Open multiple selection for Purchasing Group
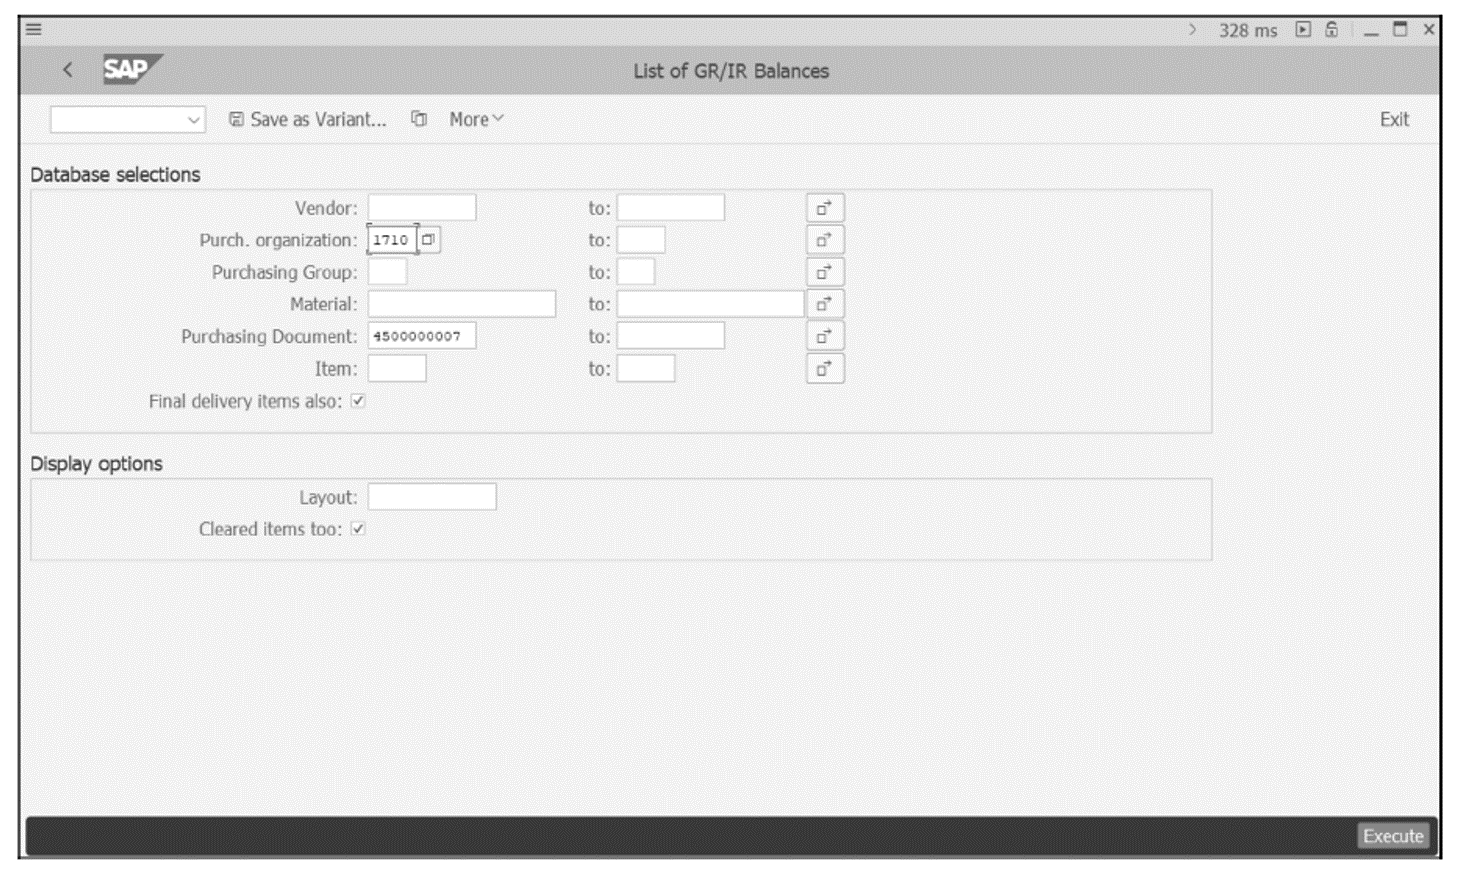Viewport: 1460px width, 876px height. click(x=824, y=271)
